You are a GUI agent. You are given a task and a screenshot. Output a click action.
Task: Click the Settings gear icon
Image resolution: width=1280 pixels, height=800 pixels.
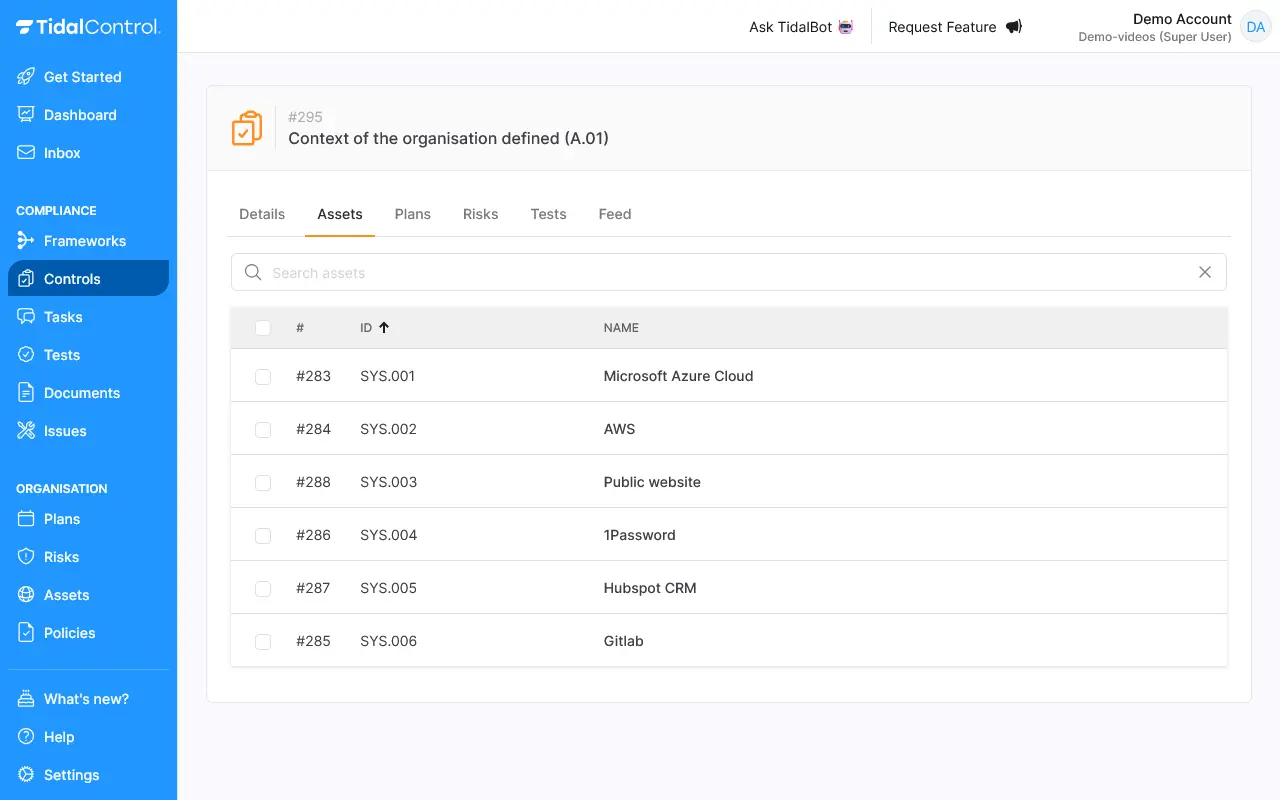point(26,775)
